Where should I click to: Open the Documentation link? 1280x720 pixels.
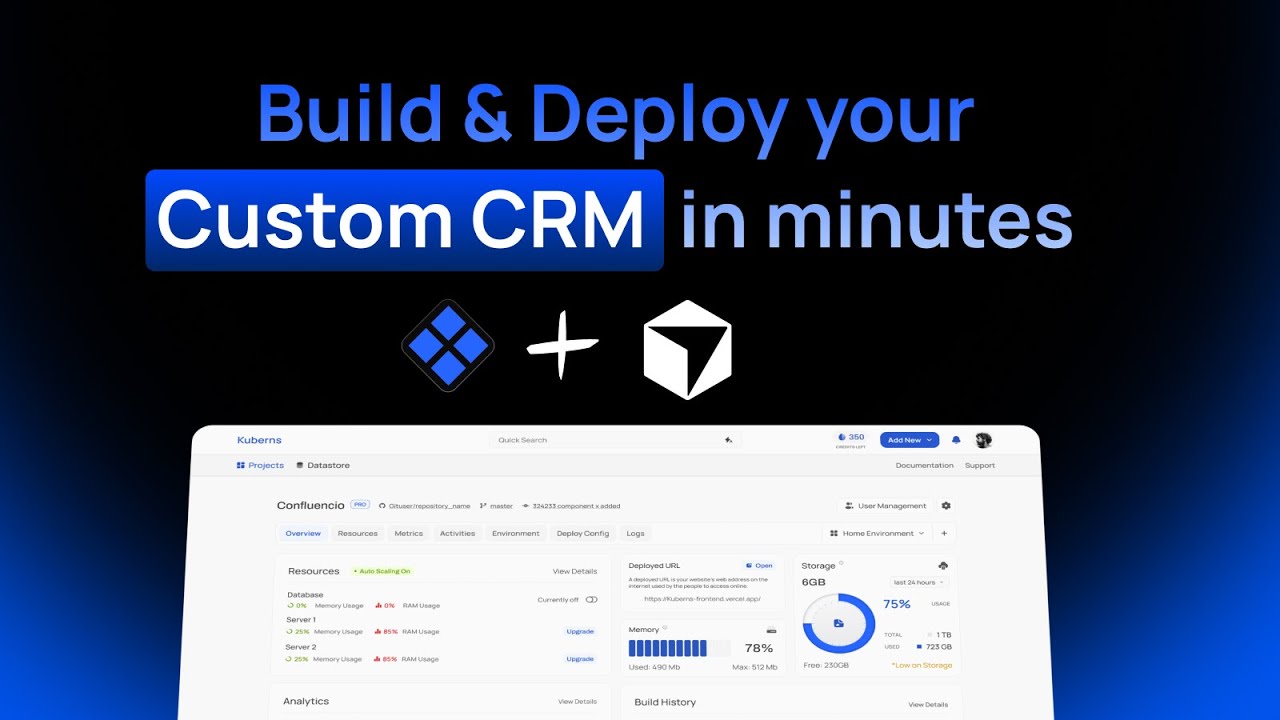[x=924, y=465]
